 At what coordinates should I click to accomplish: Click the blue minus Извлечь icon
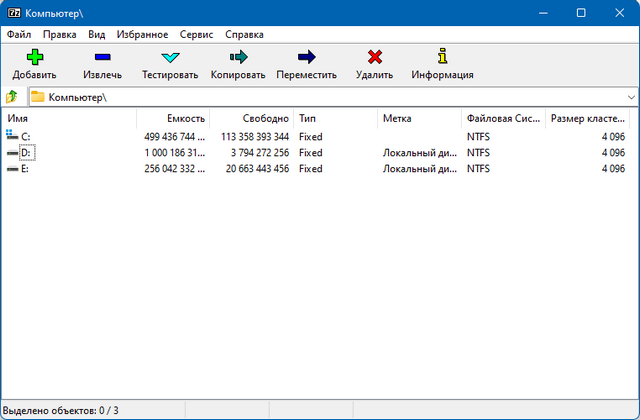point(102,57)
